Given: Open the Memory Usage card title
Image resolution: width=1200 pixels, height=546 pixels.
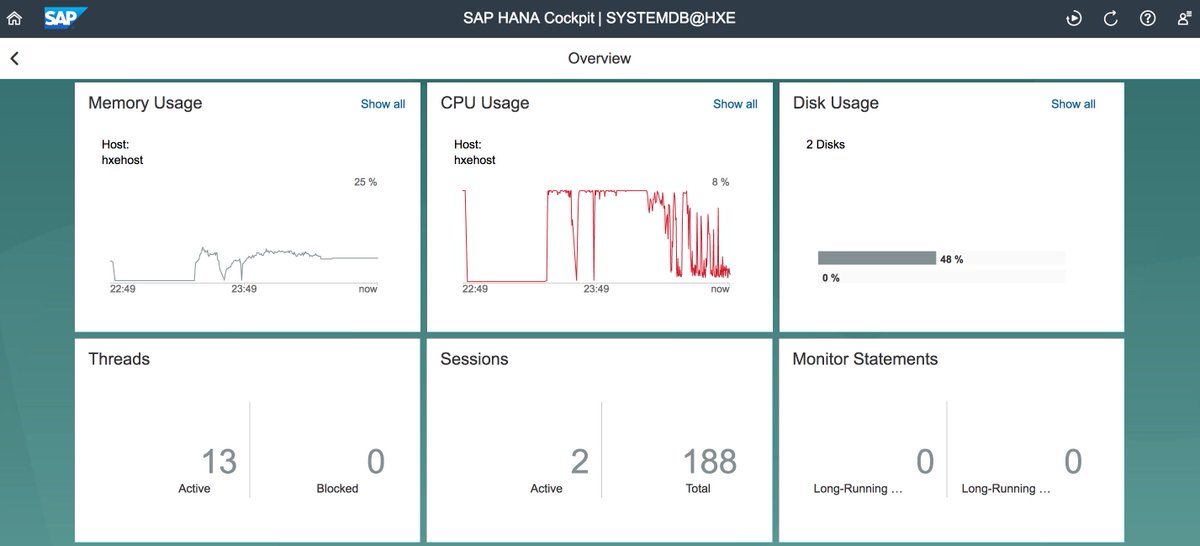Looking at the screenshot, I should [x=145, y=103].
